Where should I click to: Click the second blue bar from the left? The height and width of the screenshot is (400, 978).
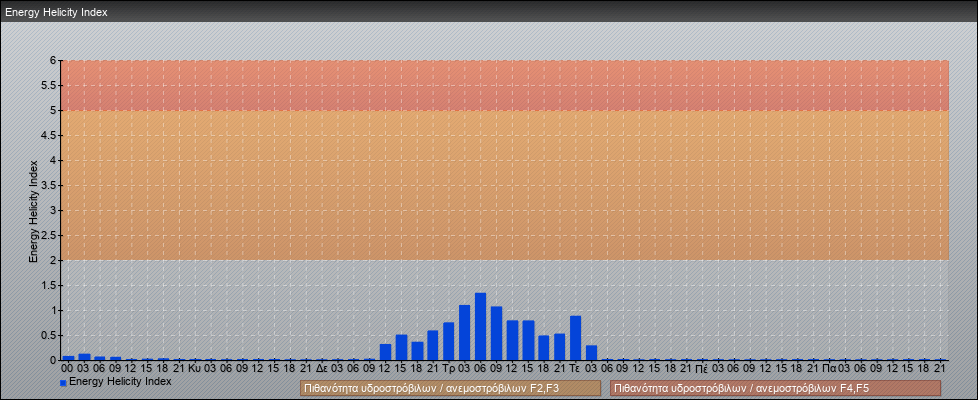[x=84, y=356]
